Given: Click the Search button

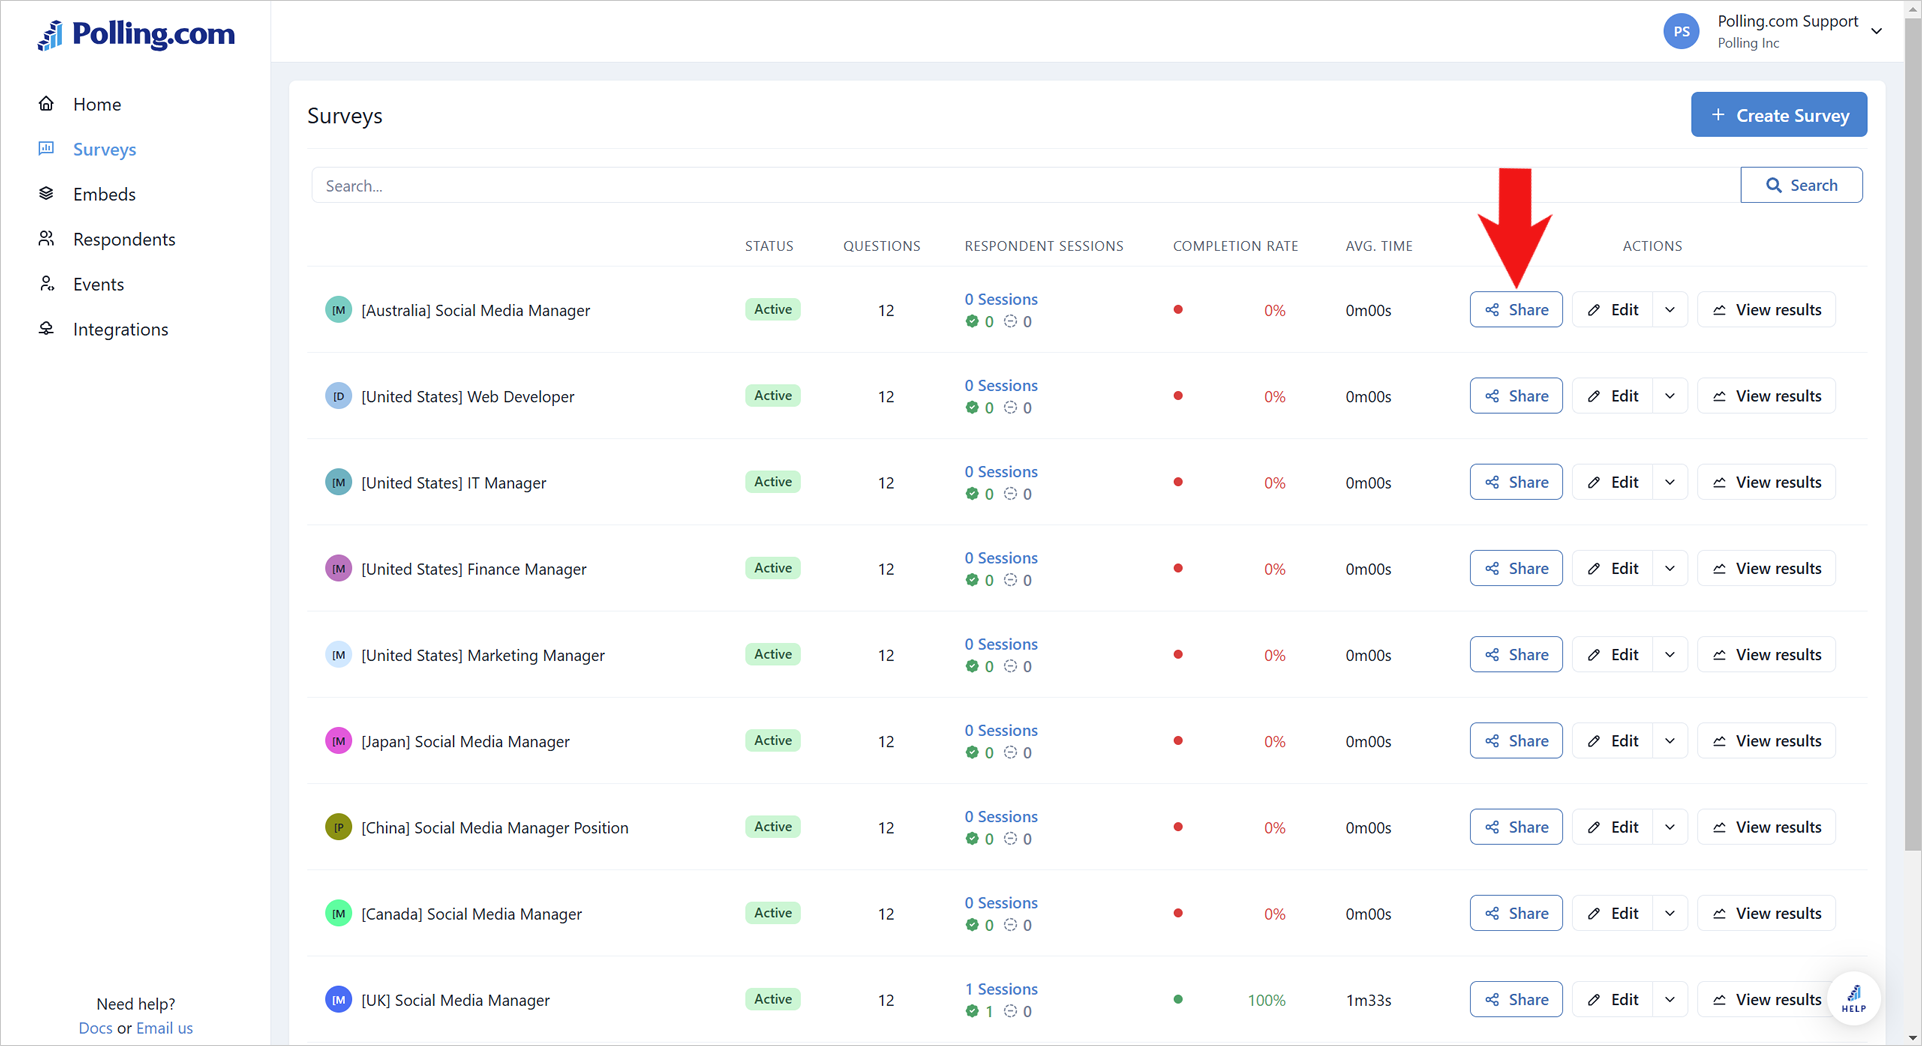Looking at the screenshot, I should pos(1801,185).
